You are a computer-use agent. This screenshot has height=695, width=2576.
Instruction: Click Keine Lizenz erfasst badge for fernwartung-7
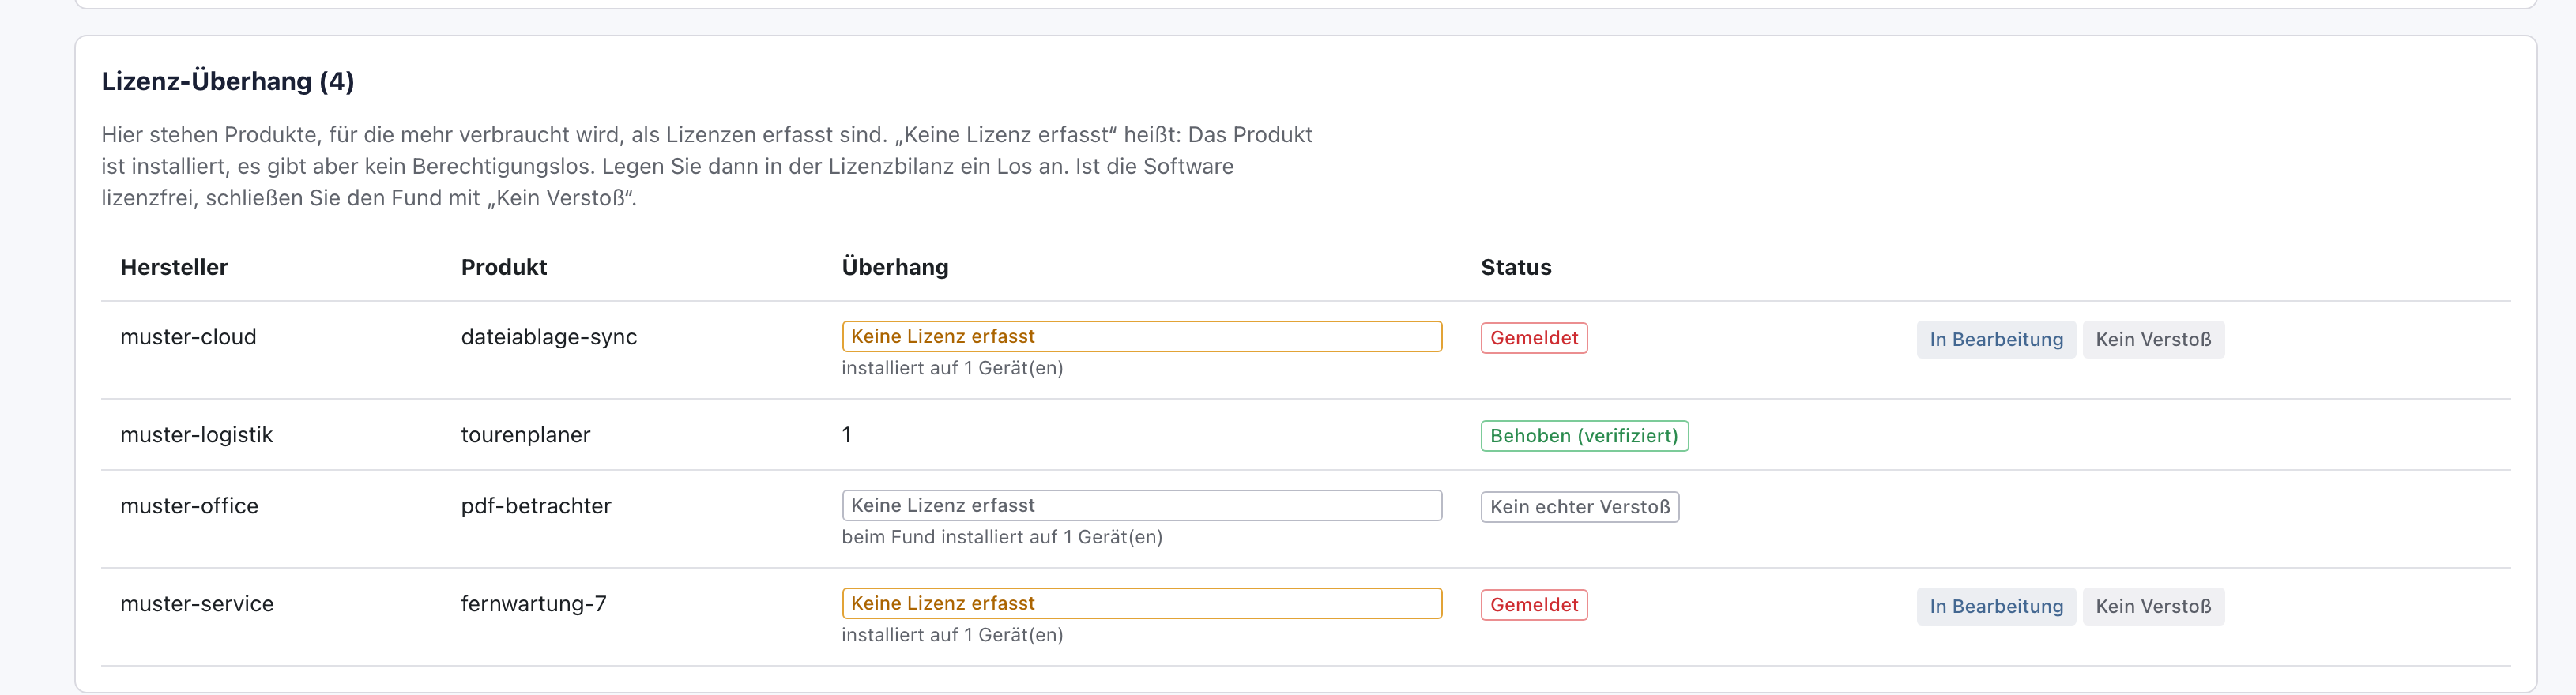pyautogui.click(x=1142, y=603)
